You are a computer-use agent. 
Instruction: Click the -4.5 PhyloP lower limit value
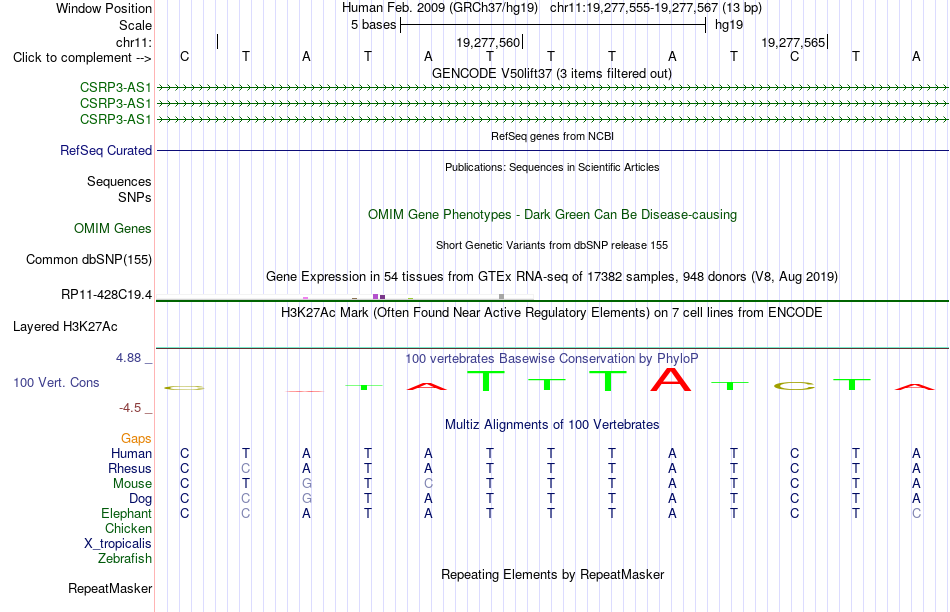click(x=130, y=408)
